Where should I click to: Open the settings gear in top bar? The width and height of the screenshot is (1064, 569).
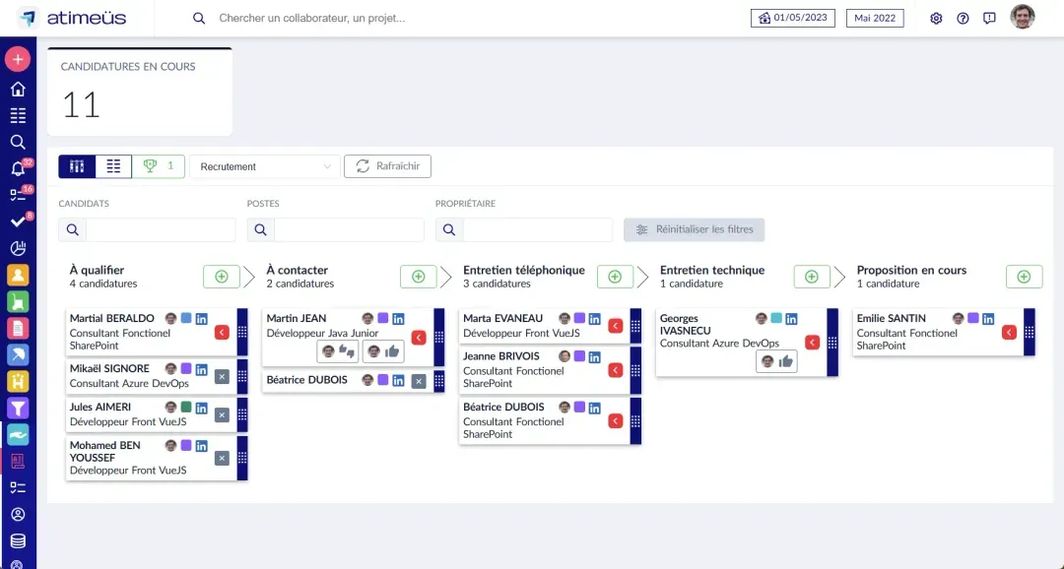(x=936, y=18)
